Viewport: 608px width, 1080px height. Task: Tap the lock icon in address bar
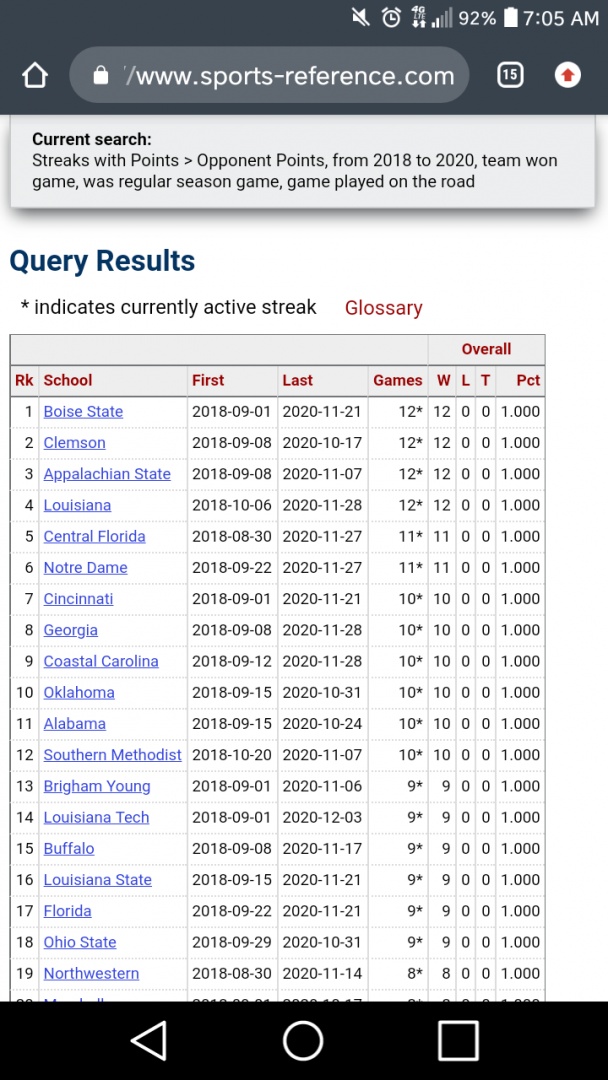click(100, 76)
